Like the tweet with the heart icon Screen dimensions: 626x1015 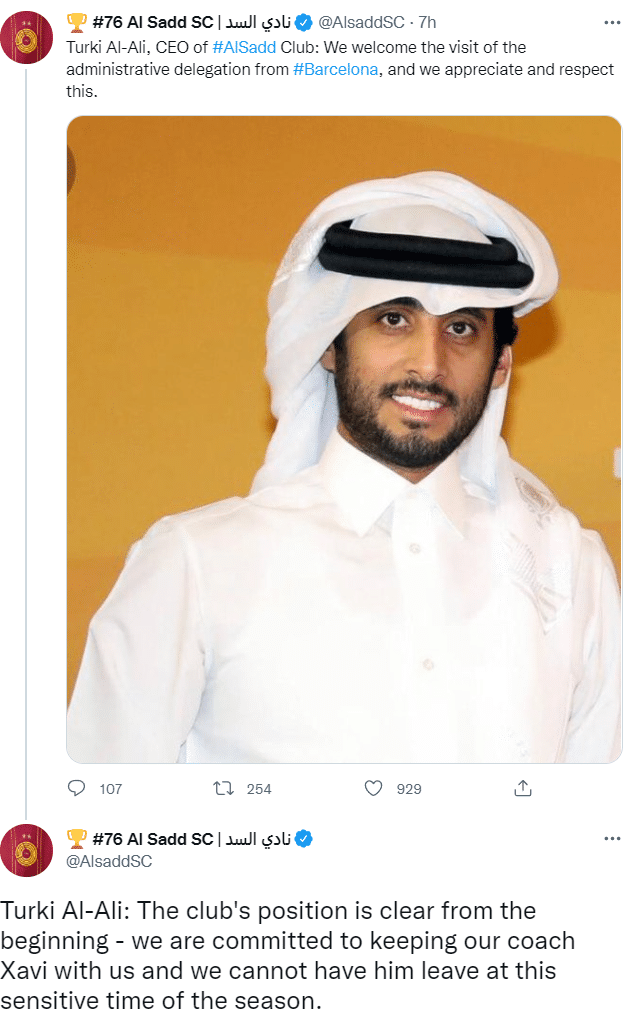pyautogui.click(x=373, y=788)
